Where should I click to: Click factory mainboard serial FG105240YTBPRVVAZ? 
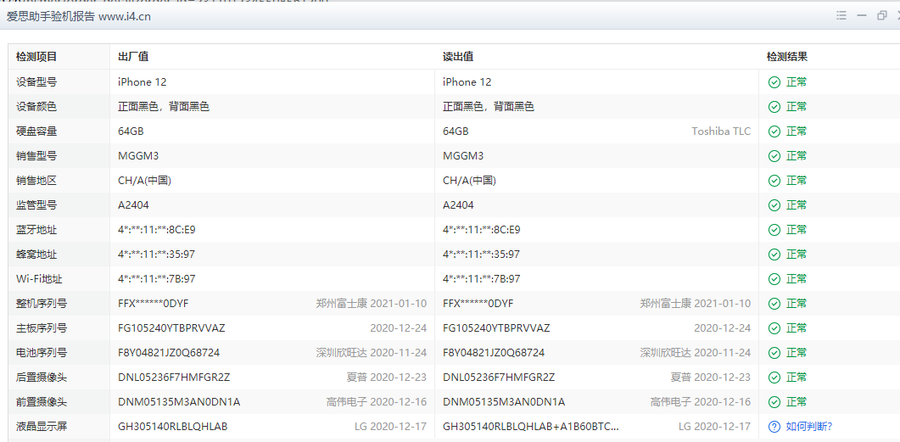172,328
